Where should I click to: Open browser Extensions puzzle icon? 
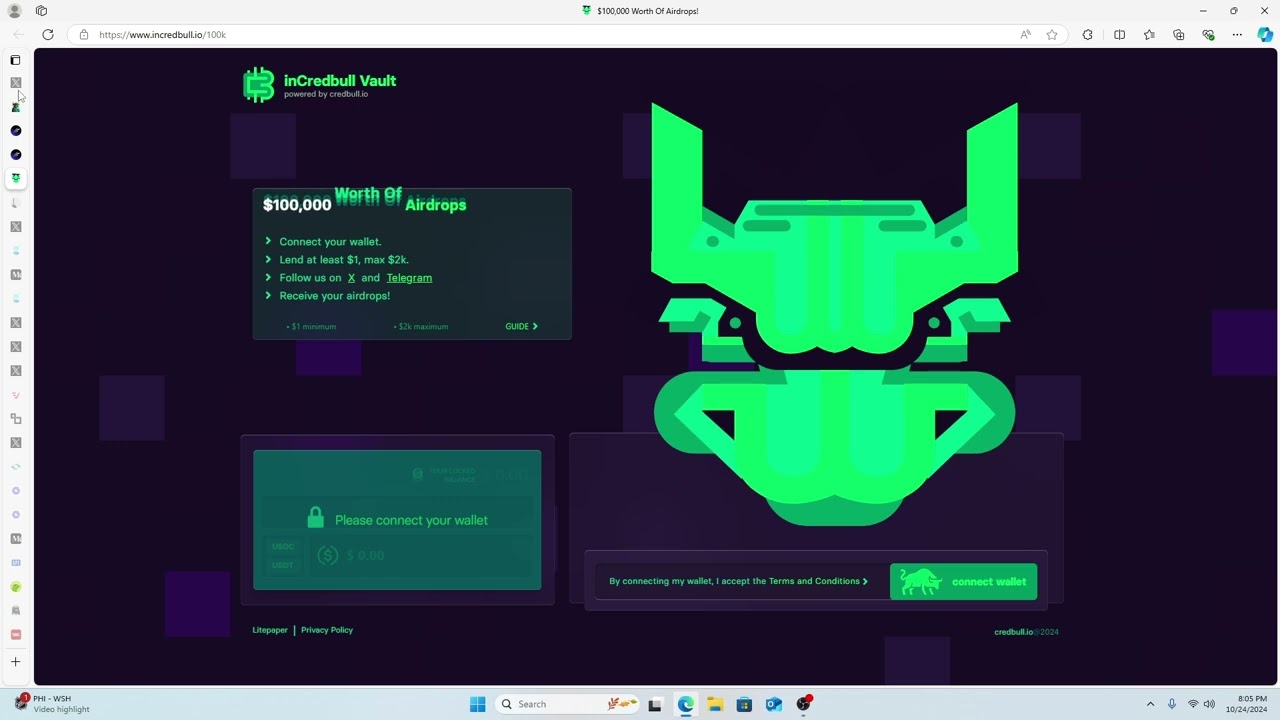point(1088,34)
